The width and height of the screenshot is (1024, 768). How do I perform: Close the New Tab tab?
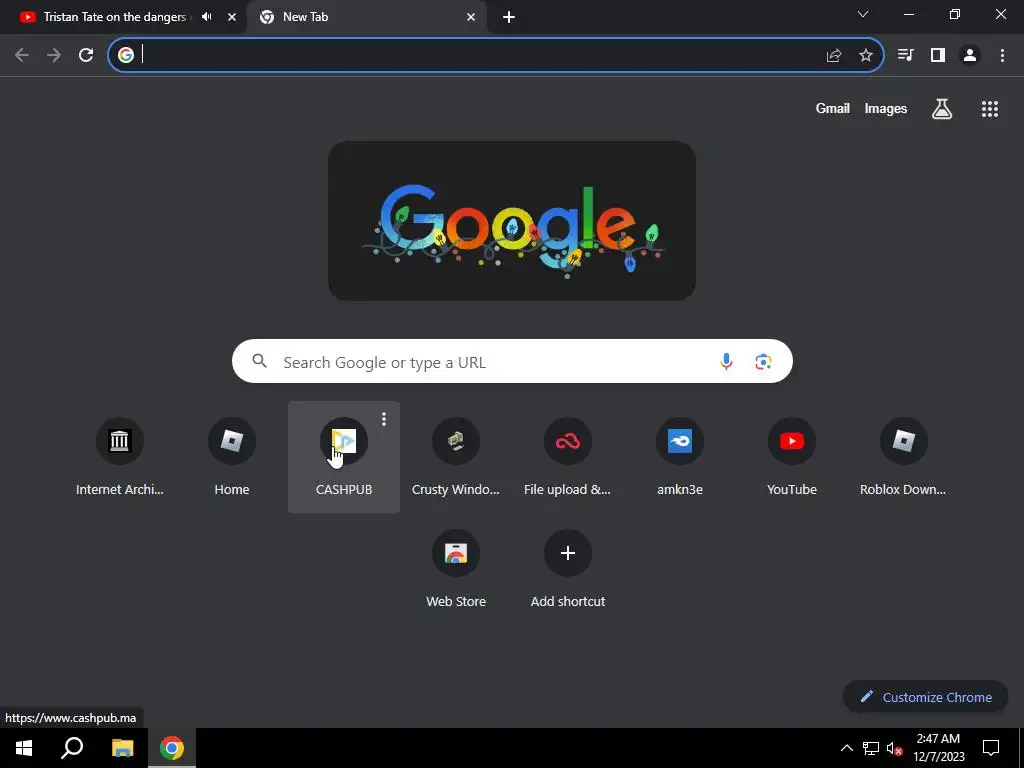click(x=471, y=17)
